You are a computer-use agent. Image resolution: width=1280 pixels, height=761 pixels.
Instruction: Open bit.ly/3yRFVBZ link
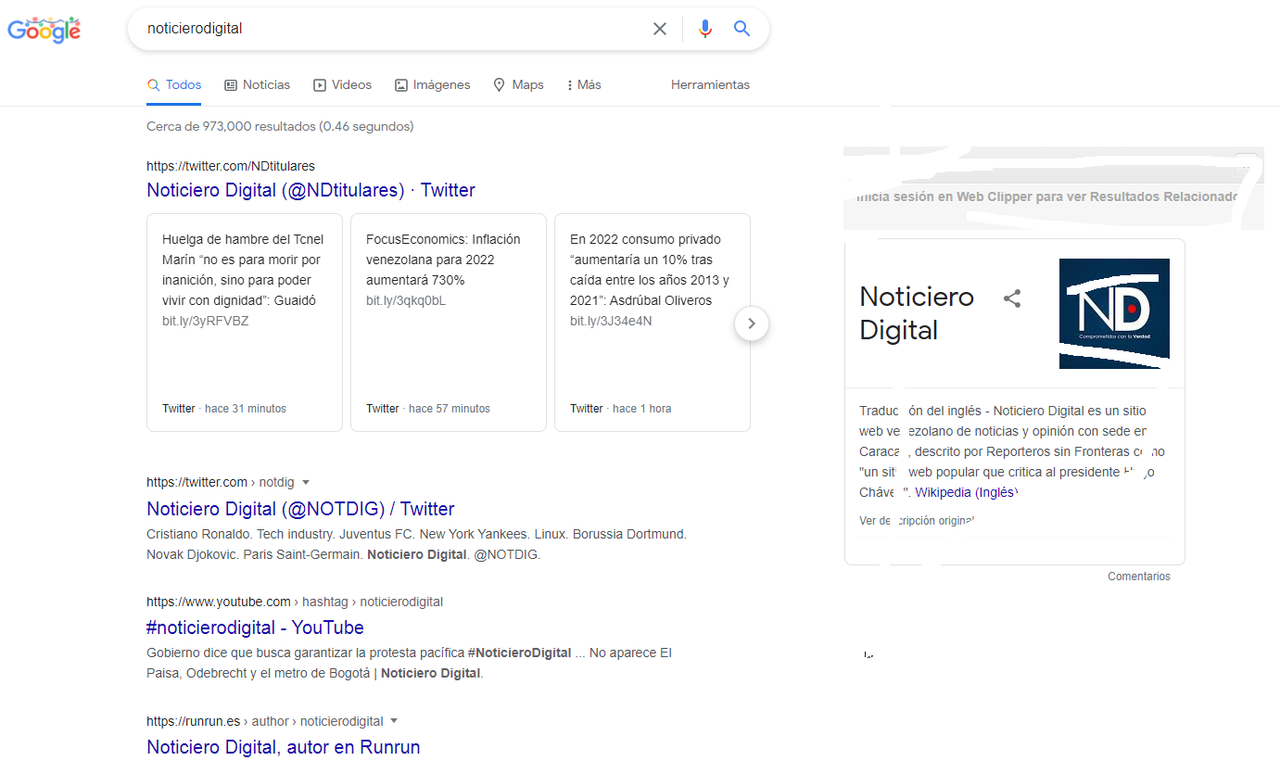coord(205,321)
